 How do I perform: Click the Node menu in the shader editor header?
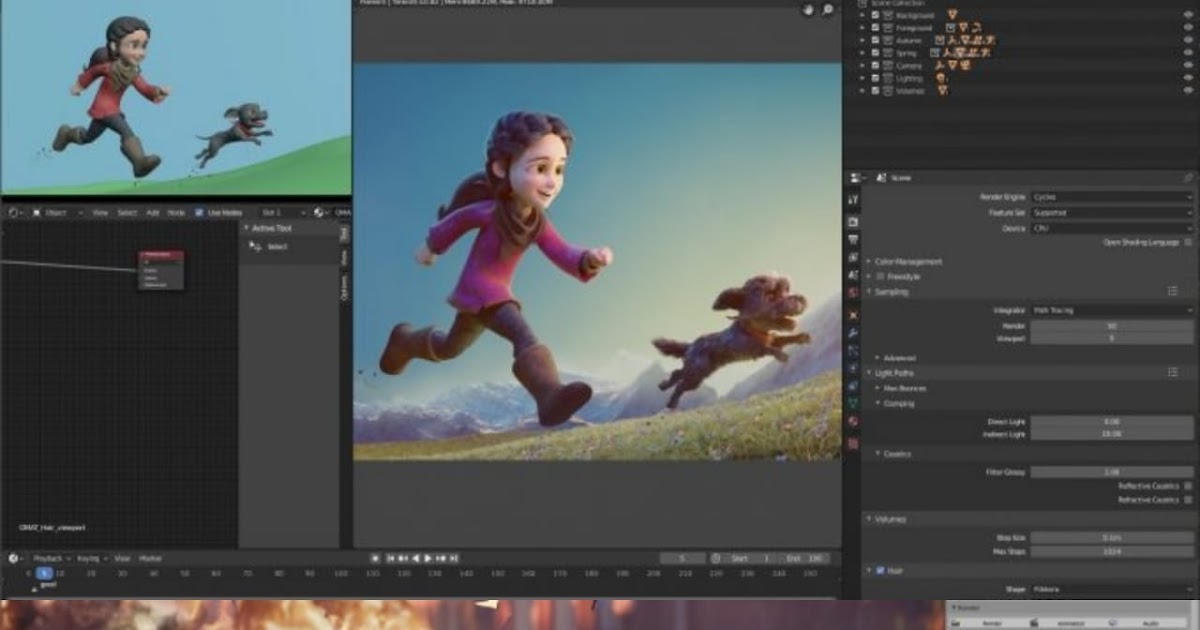click(176, 212)
